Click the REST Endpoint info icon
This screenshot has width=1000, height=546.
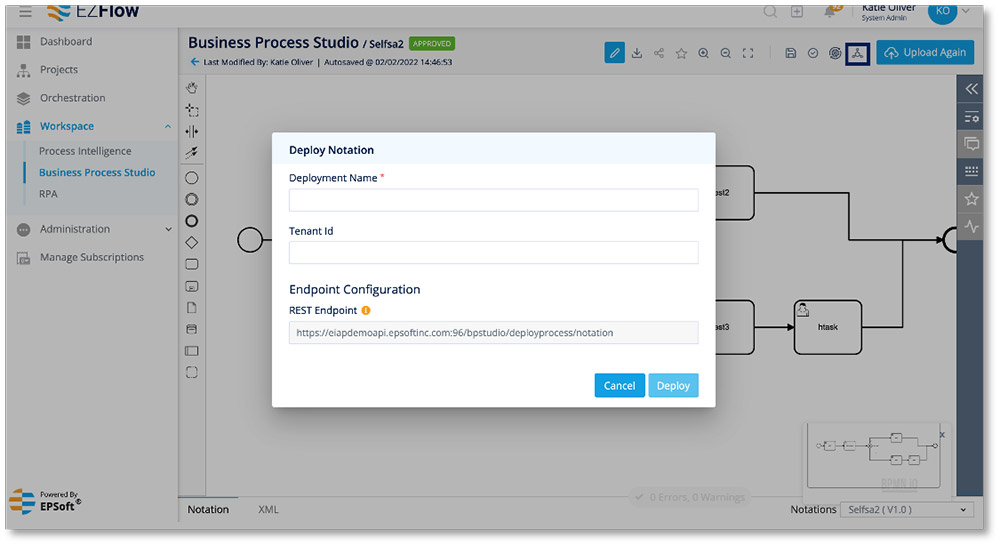(x=365, y=311)
